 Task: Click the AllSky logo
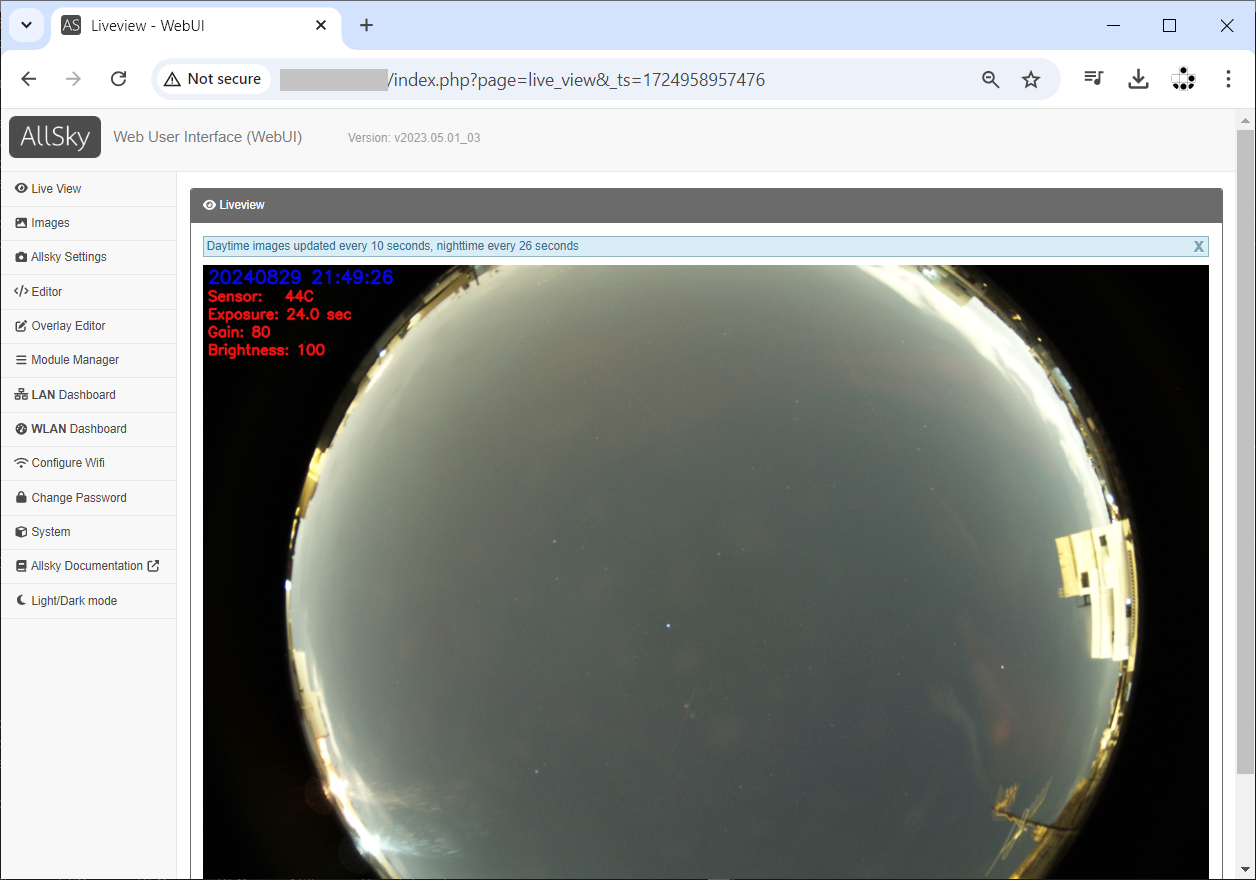55,137
